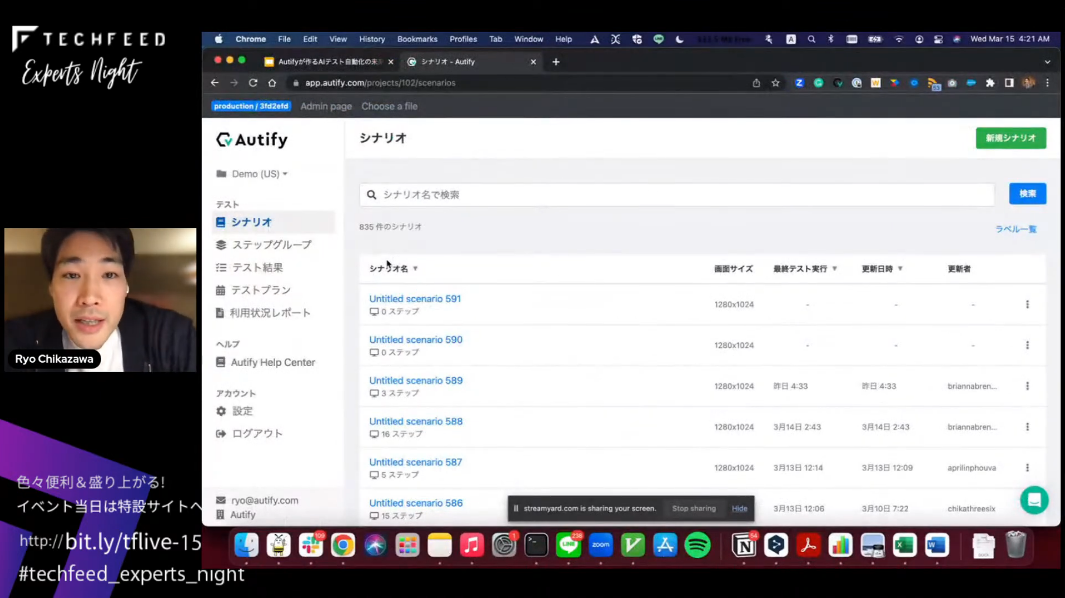Open a new Chrome tab
1065x598 pixels.
[x=556, y=62]
